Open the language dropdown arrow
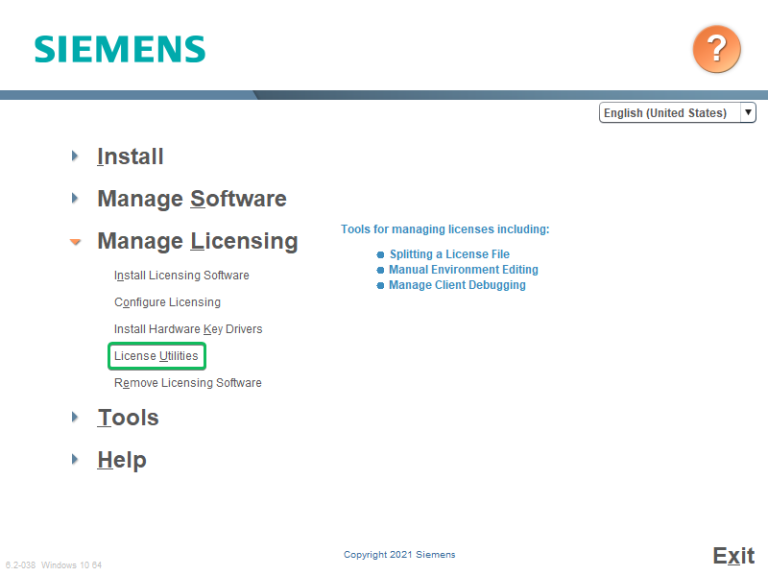Screen dimensions: 768x576 748,112
